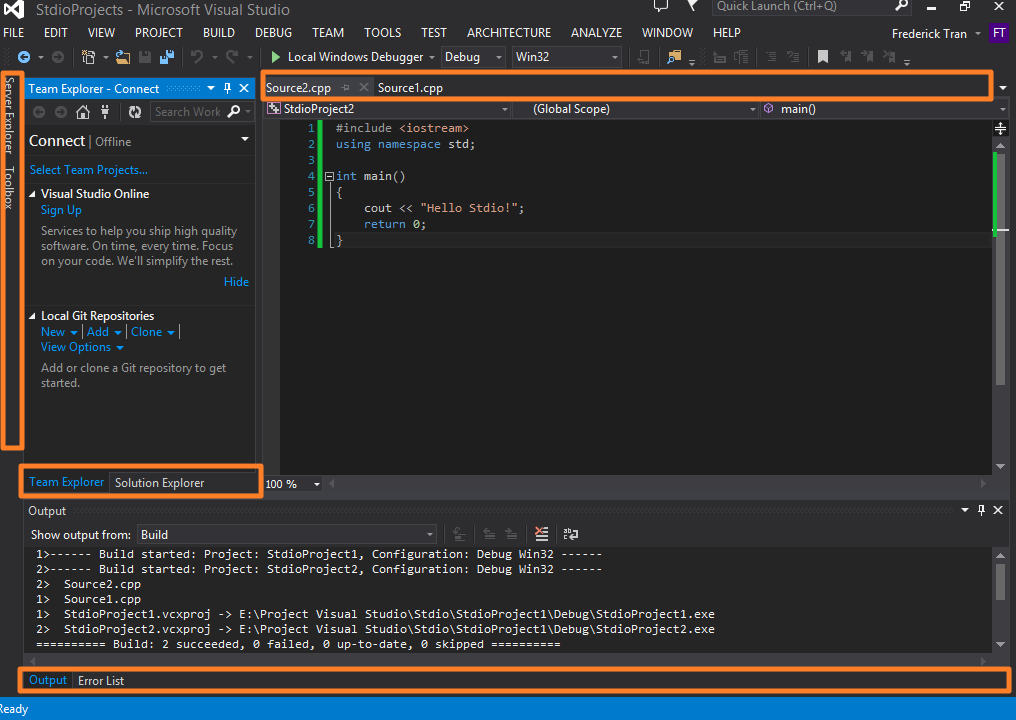Click the Open File folder icon
Viewport: 1016px width, 720px height.
click(122, 57)
